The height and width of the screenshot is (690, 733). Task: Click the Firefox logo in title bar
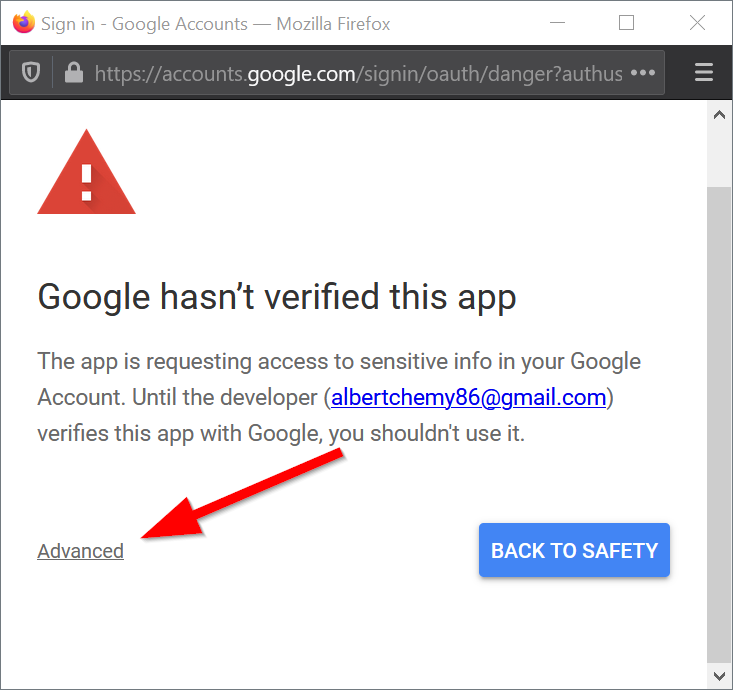coord(23,22)
